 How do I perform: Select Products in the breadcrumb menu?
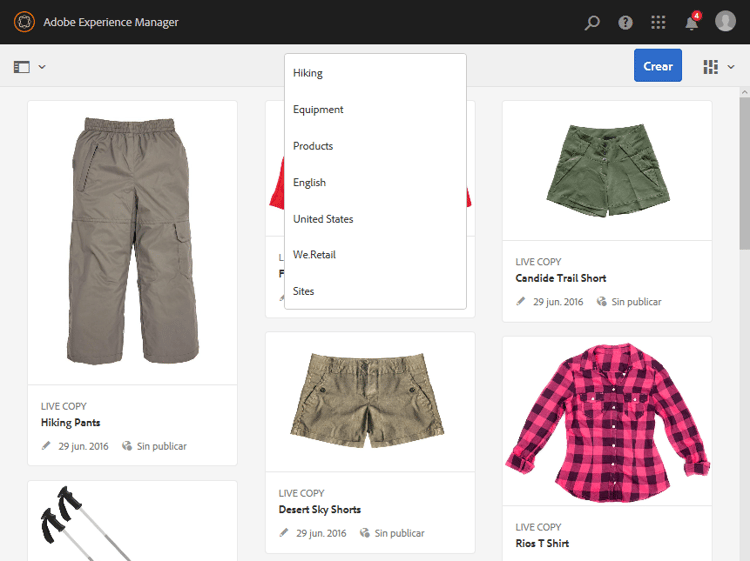point(375,146)
